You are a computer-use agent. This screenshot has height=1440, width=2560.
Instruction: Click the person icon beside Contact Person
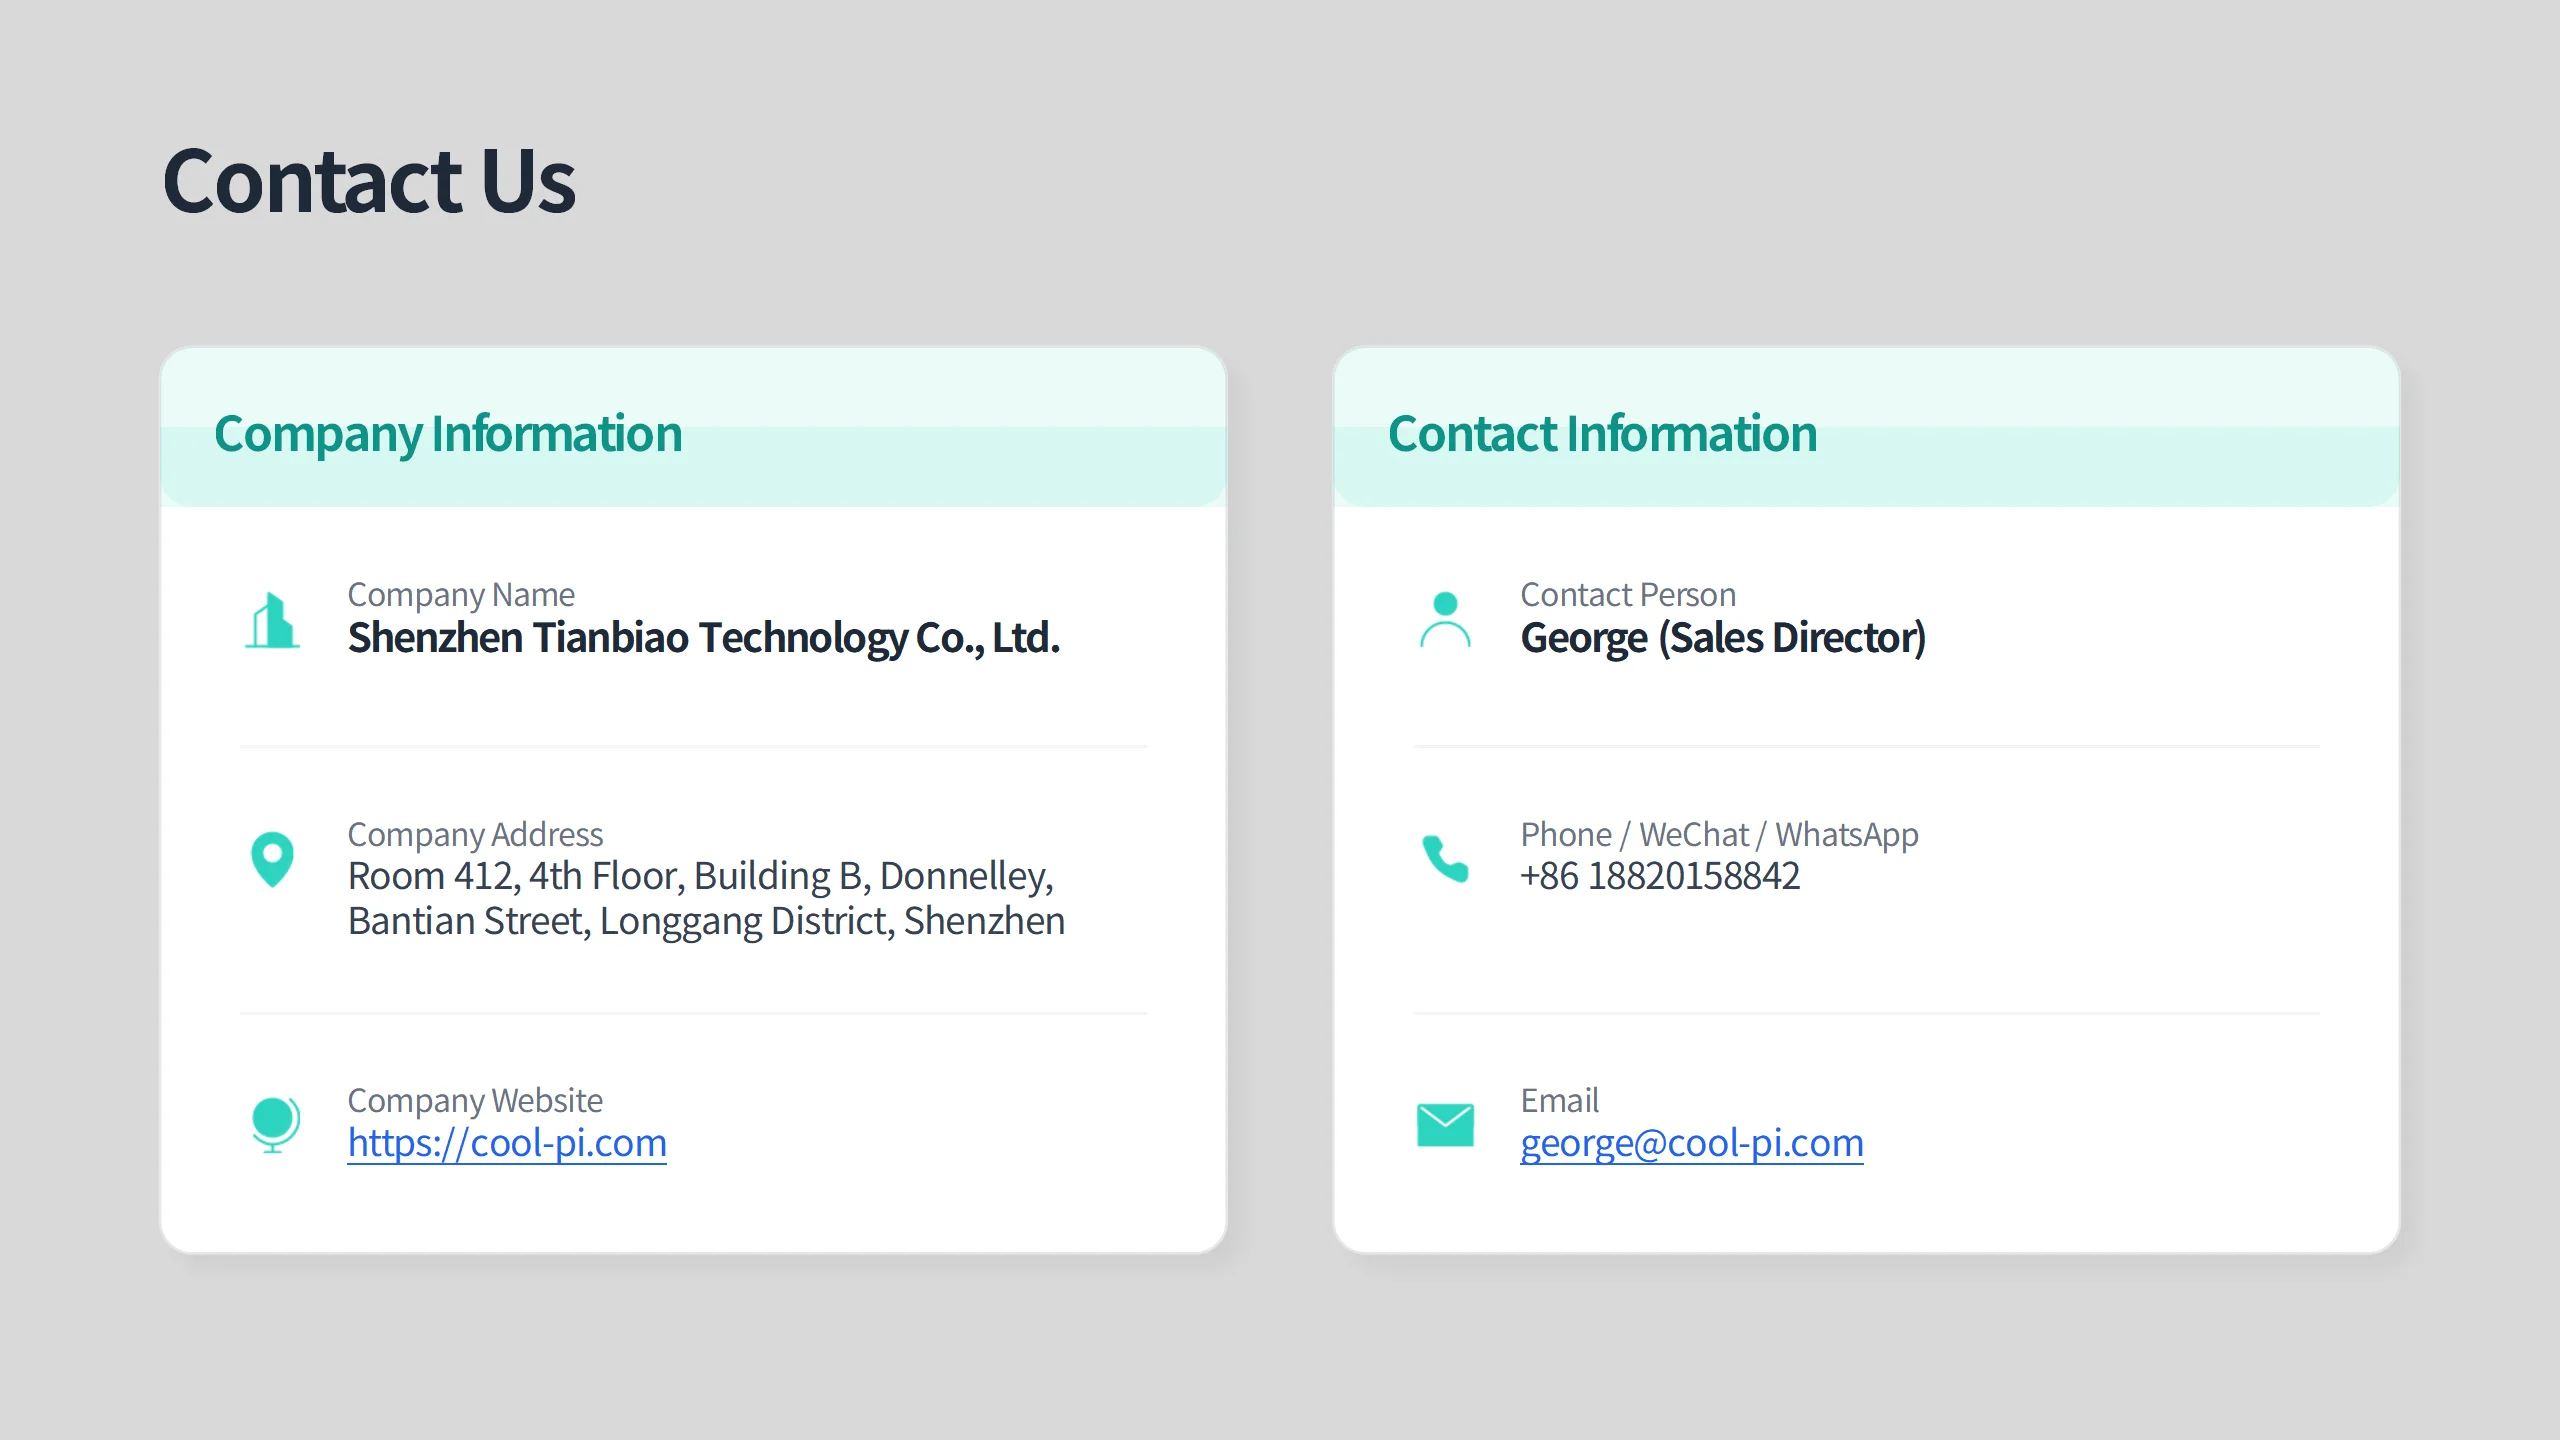pyautogui.click(x=1445, y=620)
